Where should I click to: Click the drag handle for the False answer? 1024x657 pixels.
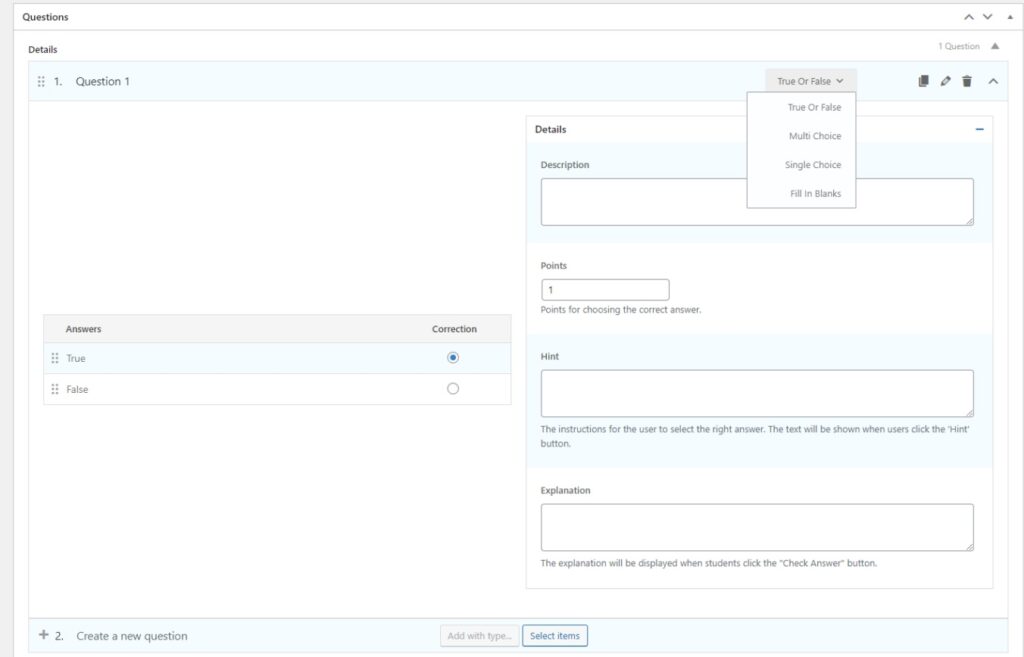coord(55,389)
